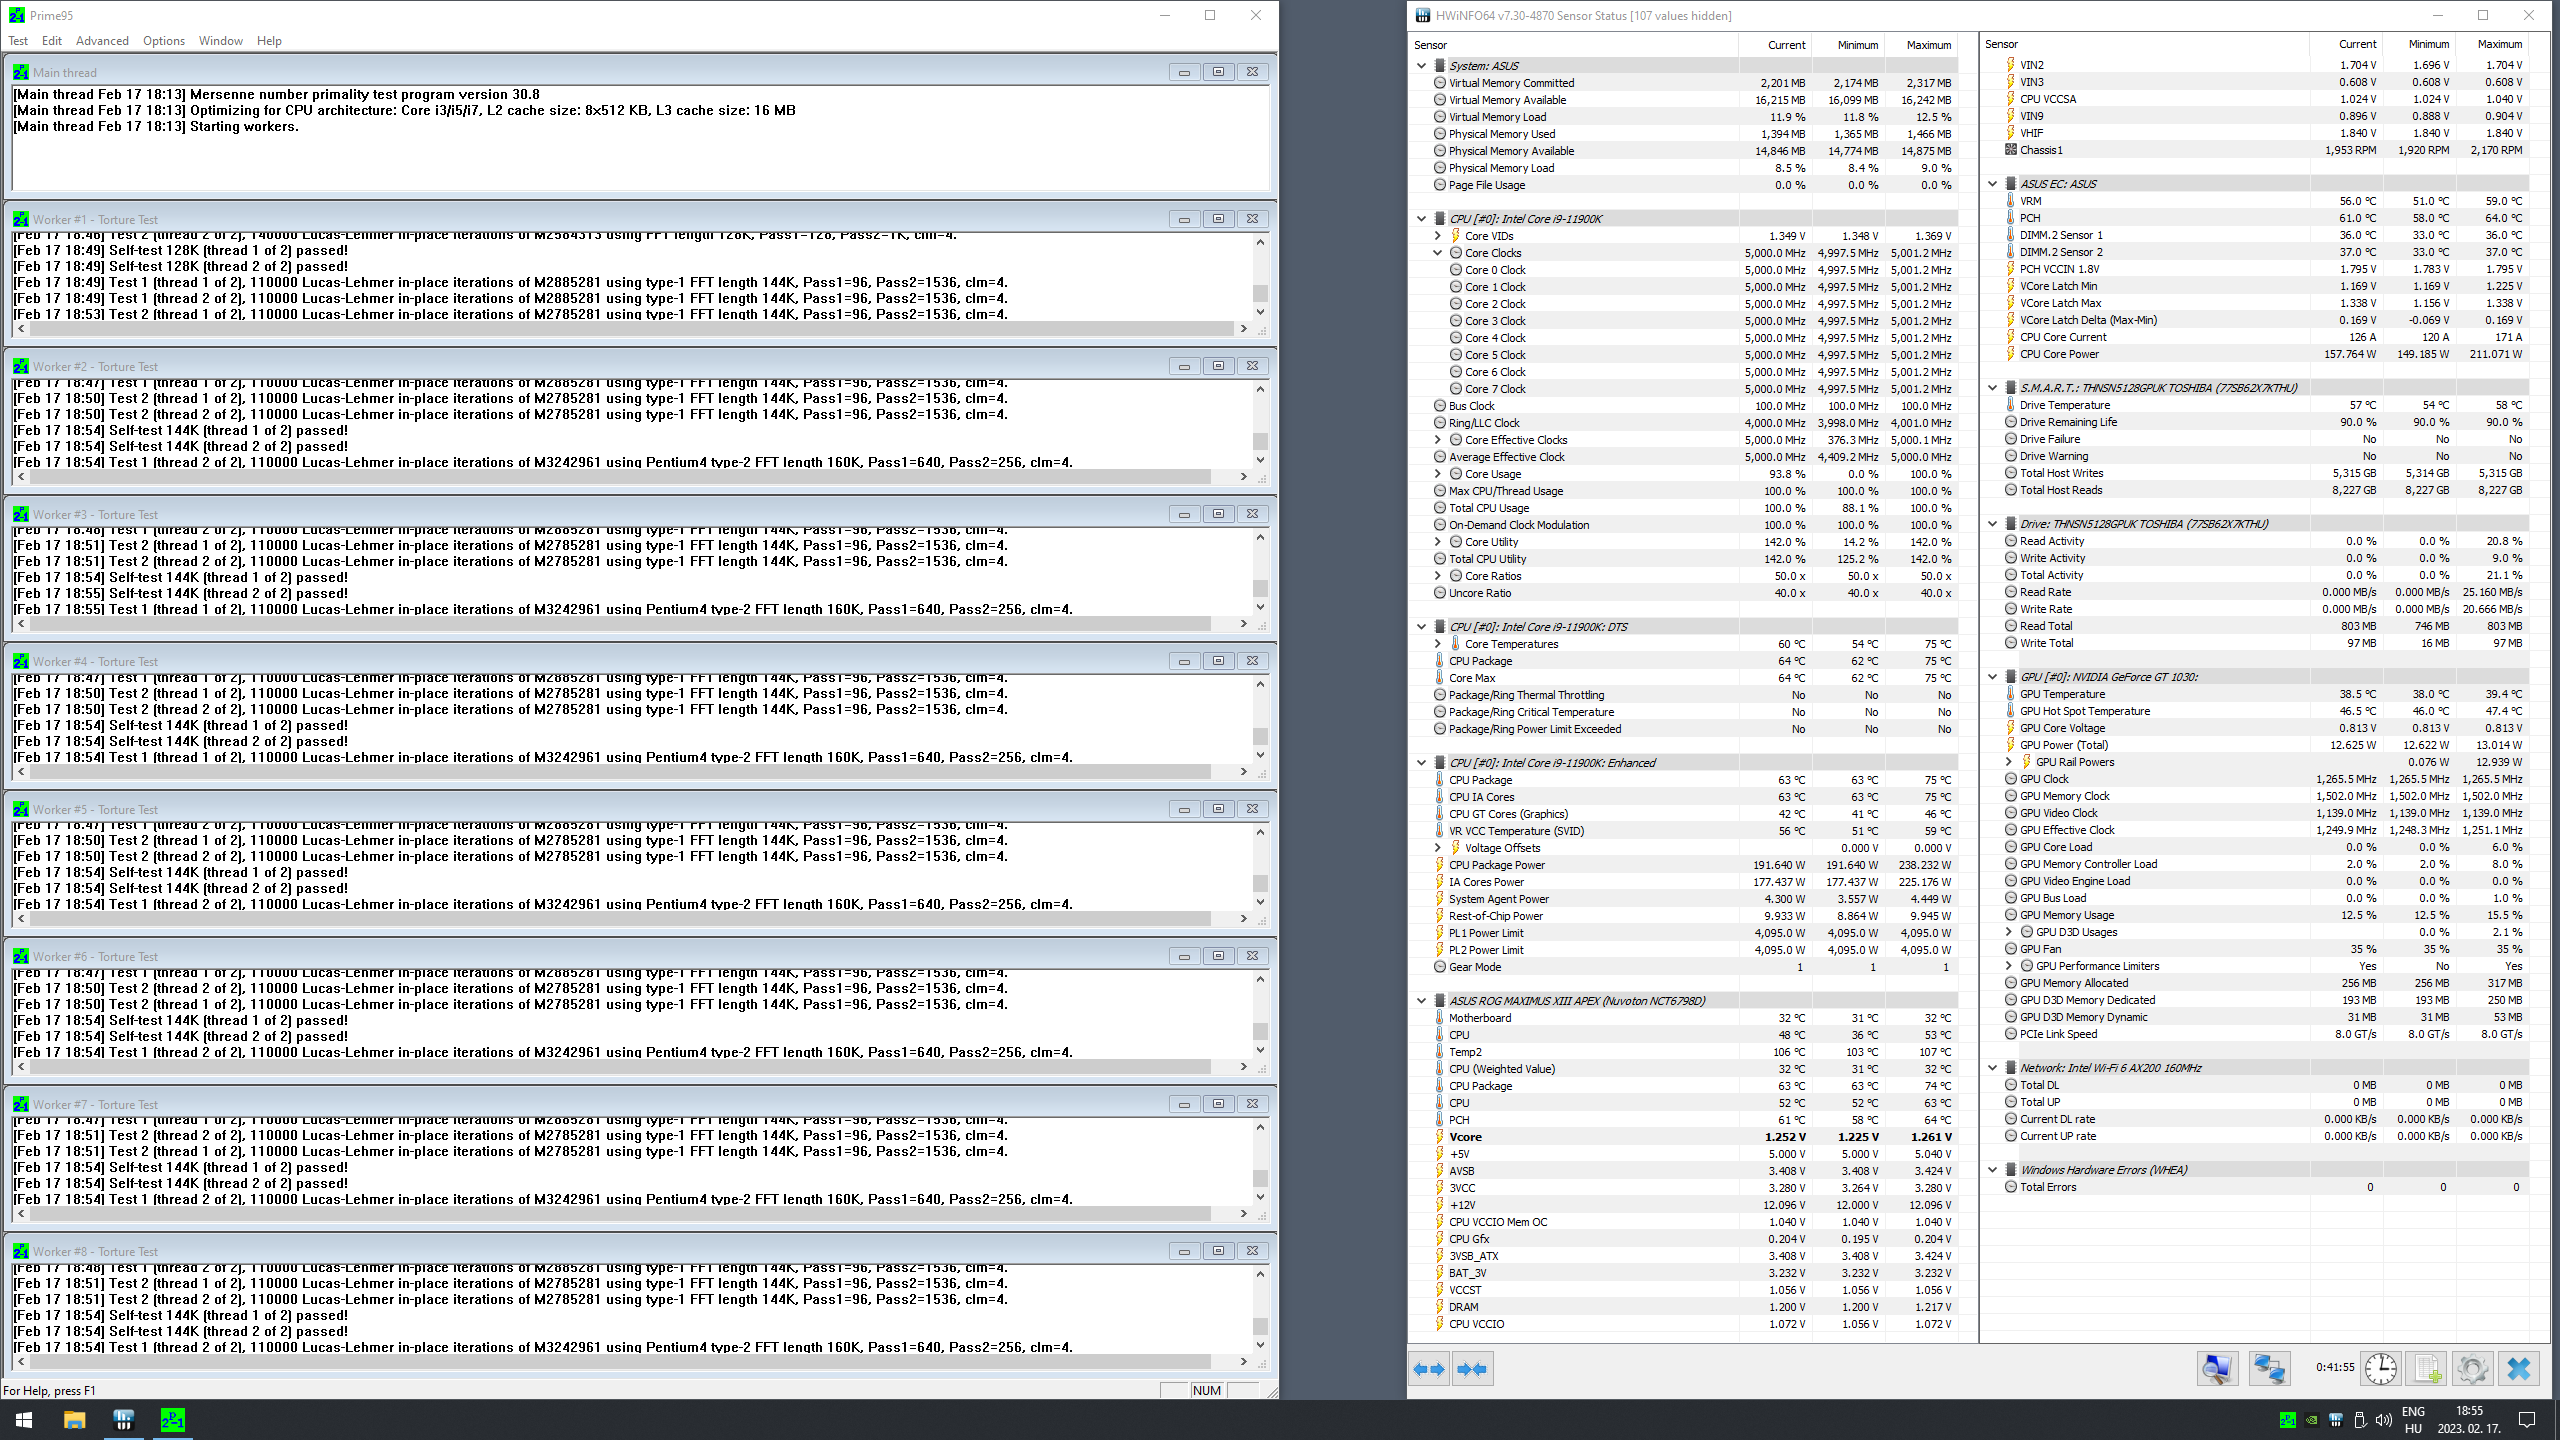The width and height of the screenshot is (2560, 1440).
Task: Expand the Core Usage row
Action: point(1438,474)
